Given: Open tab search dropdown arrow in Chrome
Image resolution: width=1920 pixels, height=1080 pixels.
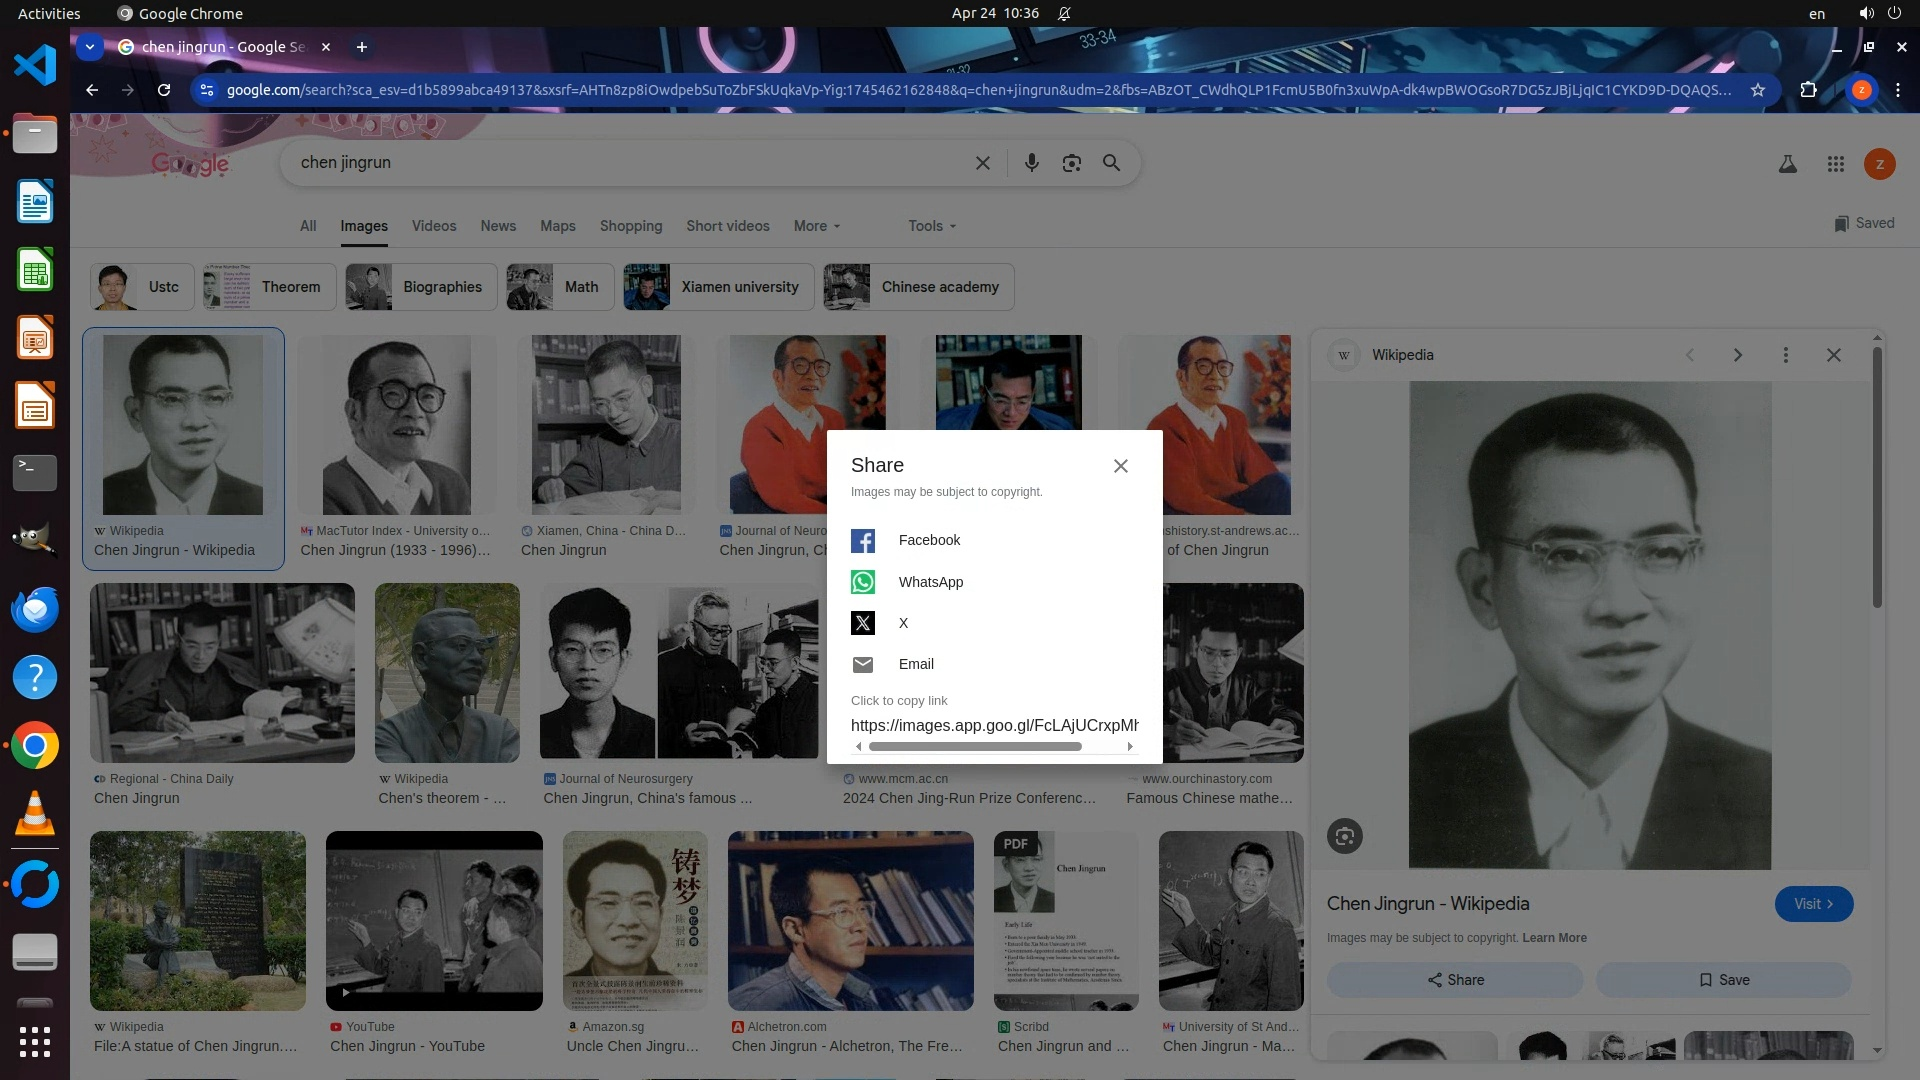Looking at the screenshot, I should coord(90,47).
